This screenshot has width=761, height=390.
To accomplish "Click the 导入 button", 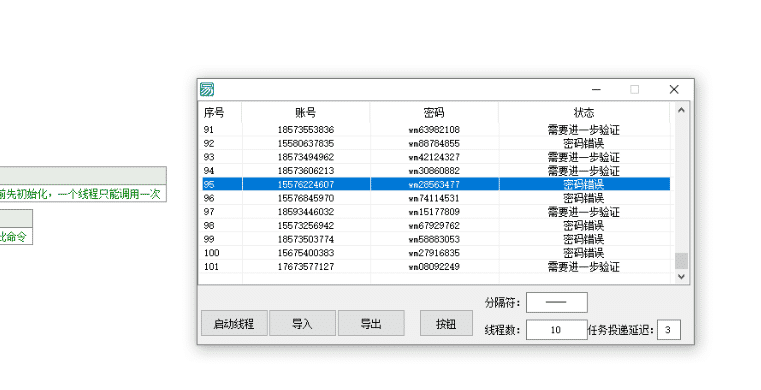I will click(x=302, y=323).
